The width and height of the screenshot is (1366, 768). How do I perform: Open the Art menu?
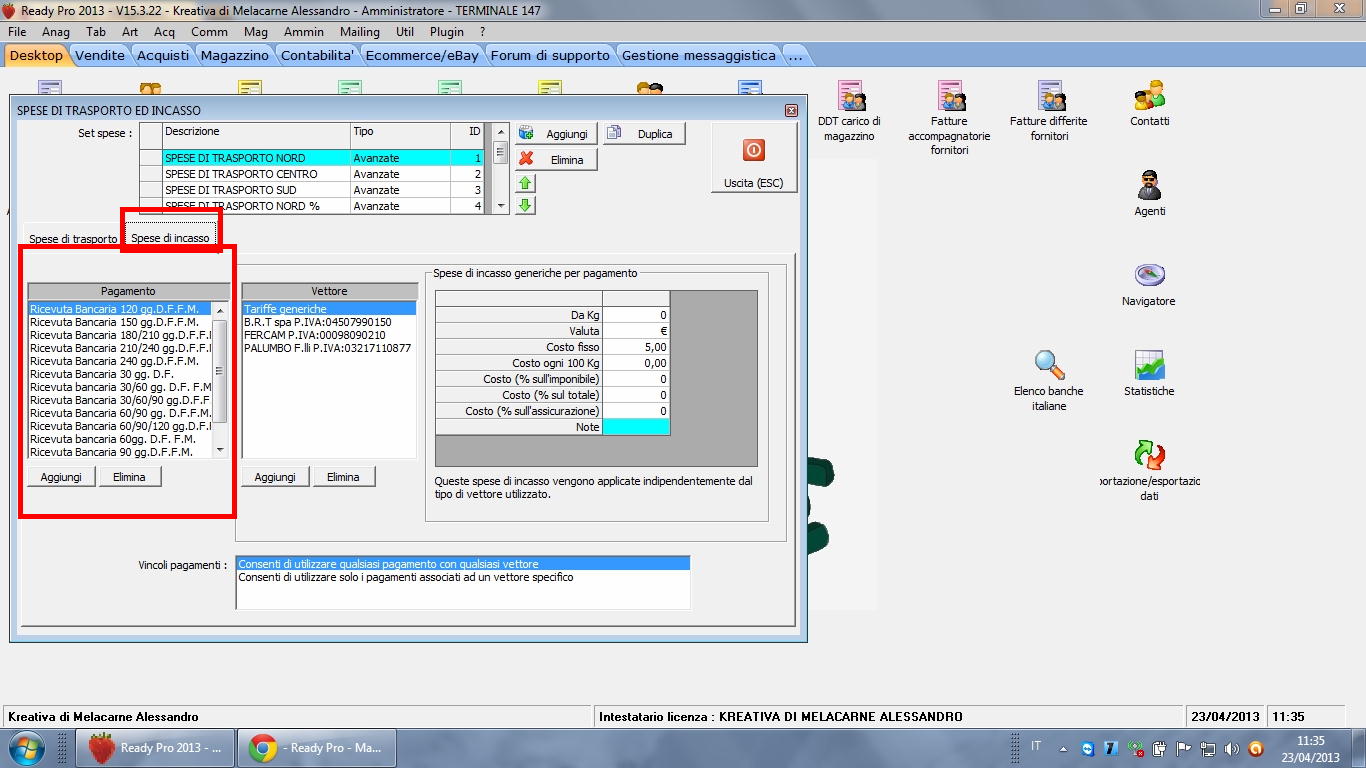[x=130, y=32]
